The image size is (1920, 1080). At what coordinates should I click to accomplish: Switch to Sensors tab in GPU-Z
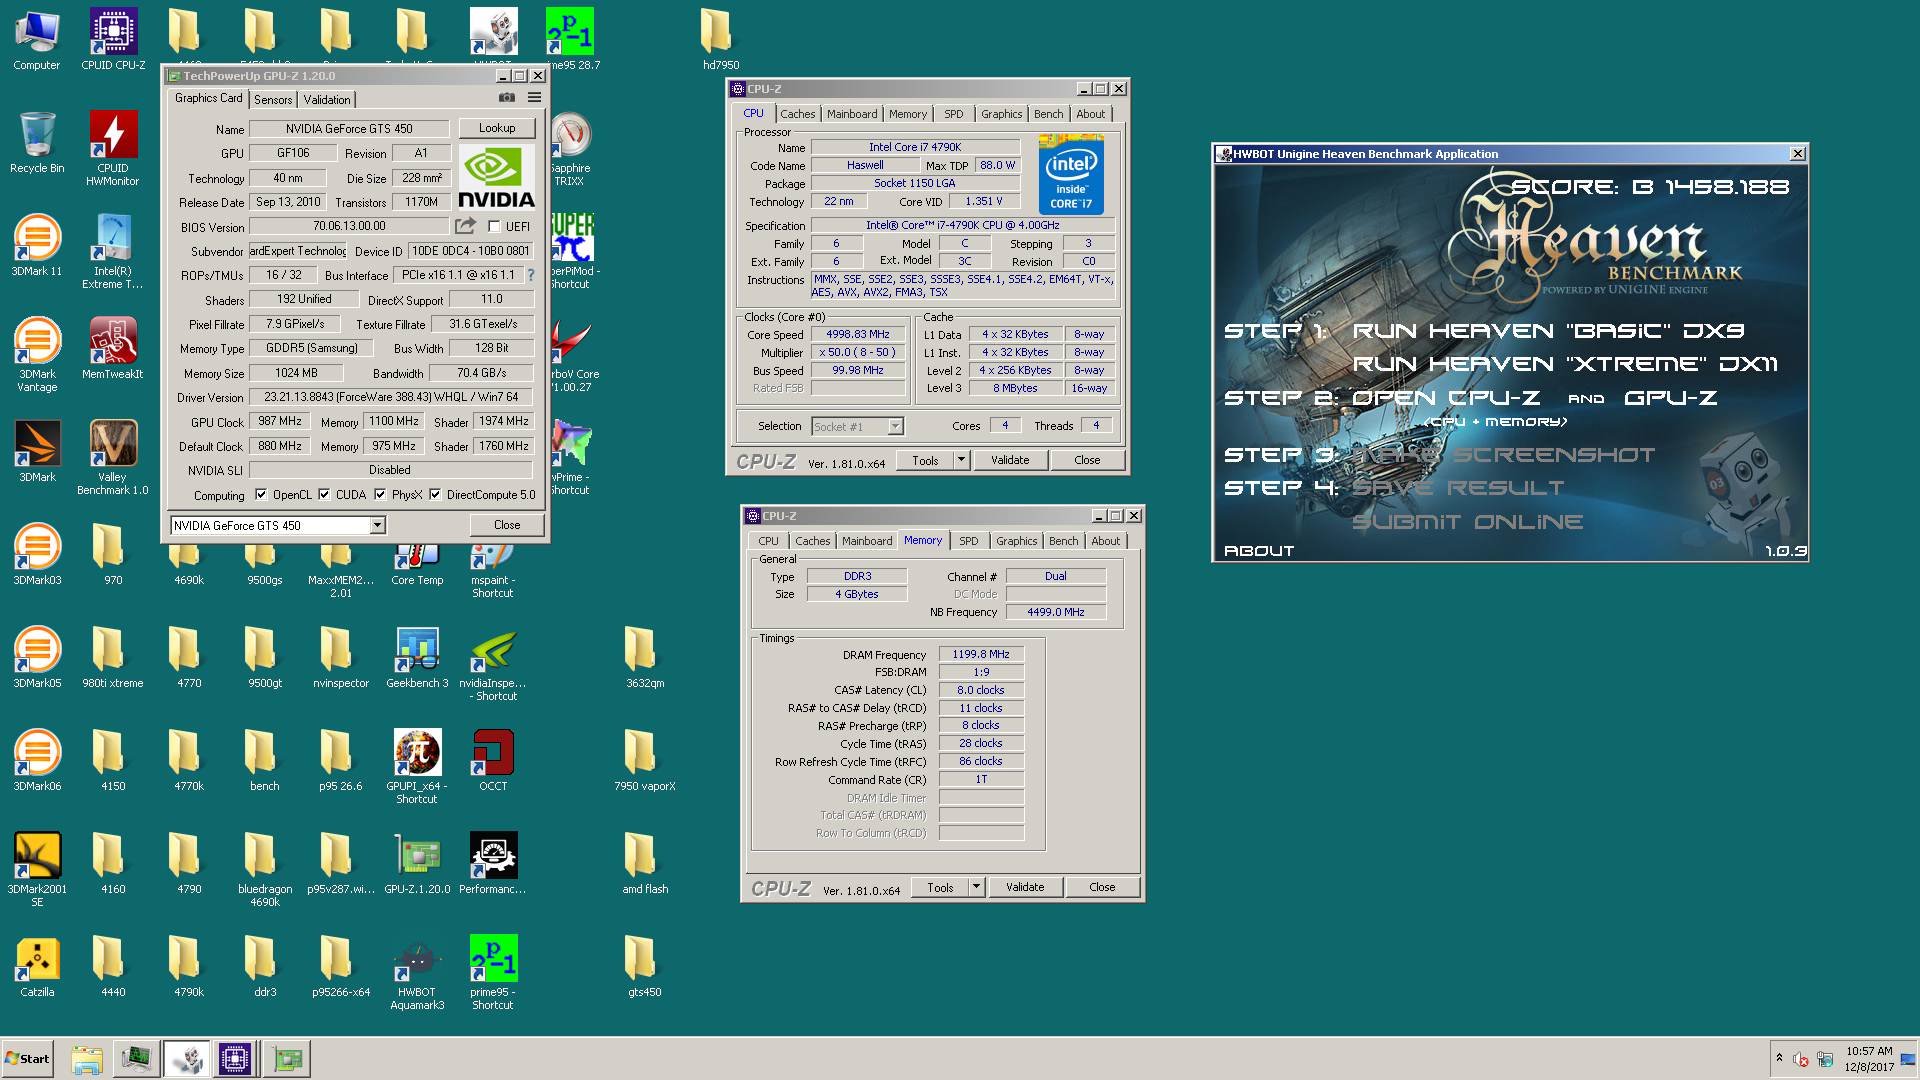pyautogui.click(x=273, y=100)
